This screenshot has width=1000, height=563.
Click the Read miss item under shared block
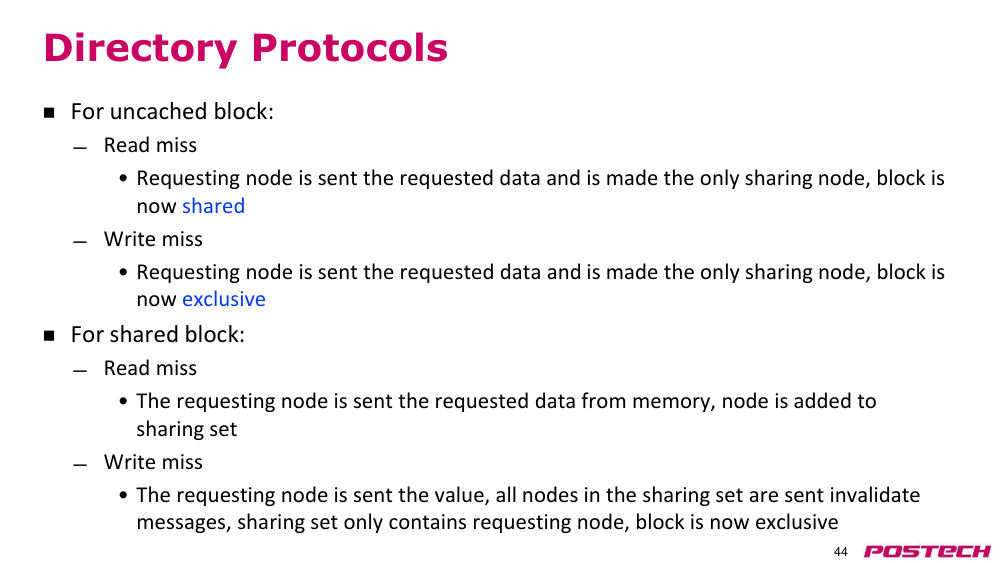click(151, 369)
